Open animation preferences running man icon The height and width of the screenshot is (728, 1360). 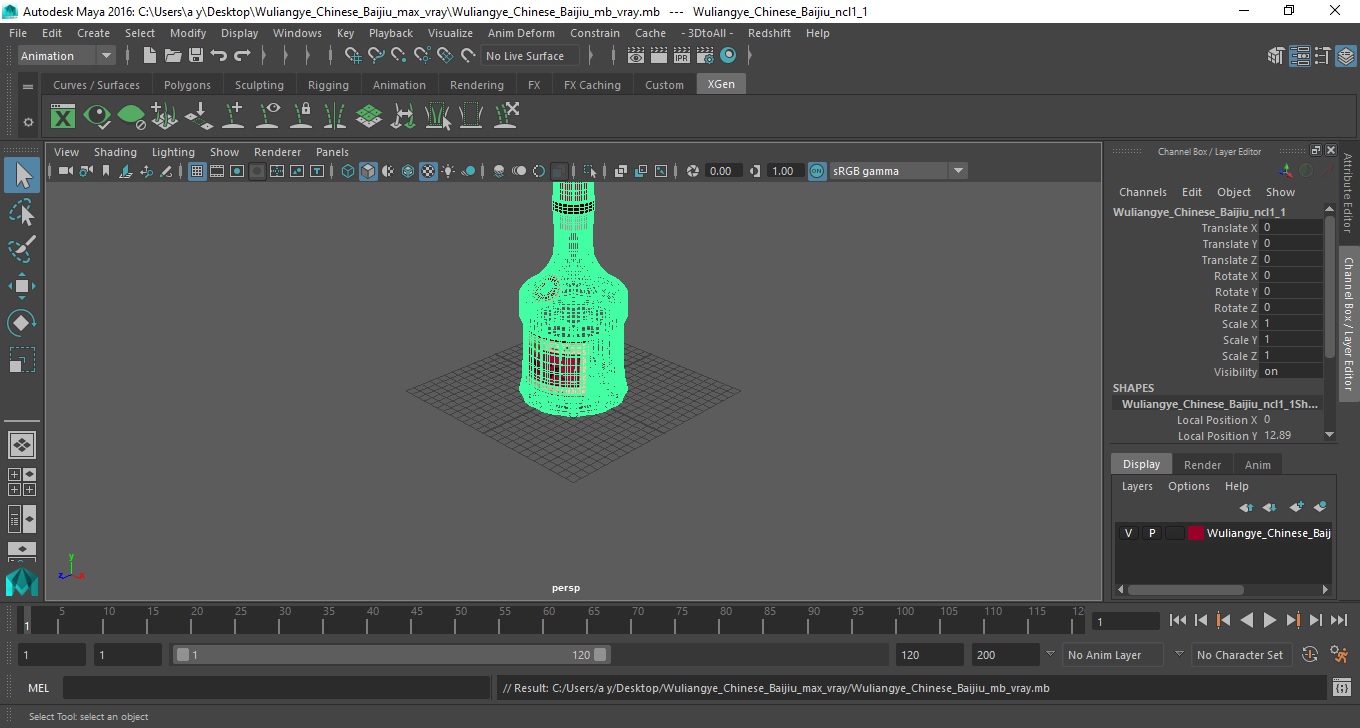(x=1340, y=655)
